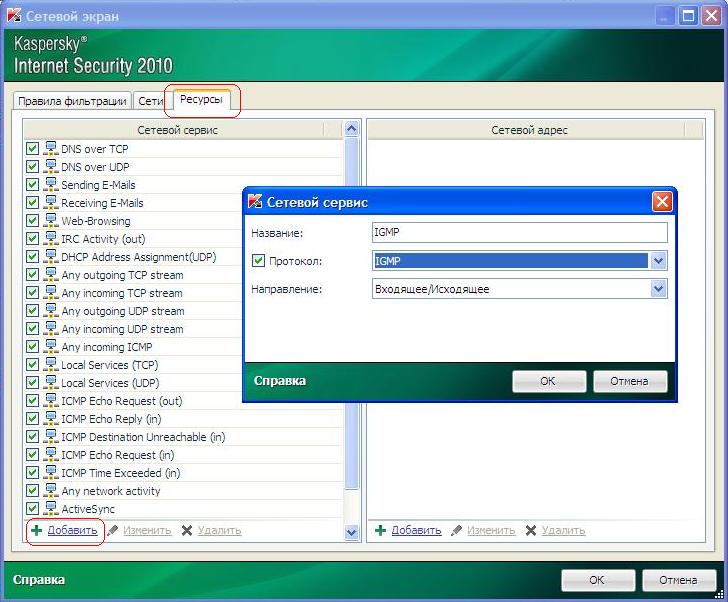Select the ICMP Time Exceeded (in) row text
Screen dimensions: 728x602
coord(121,473)
